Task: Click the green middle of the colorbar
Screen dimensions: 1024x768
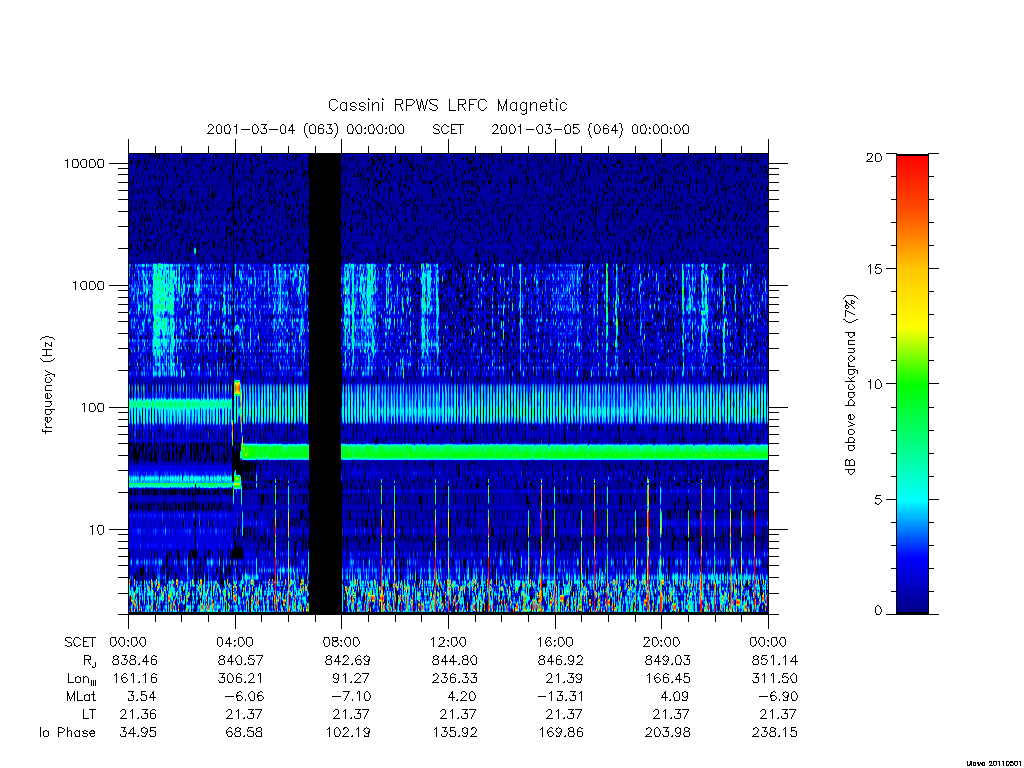Action: (912, 385)
